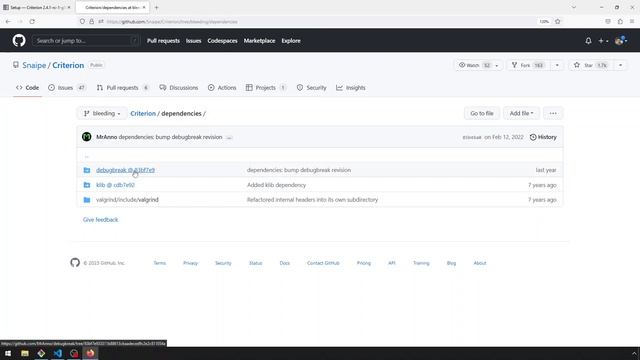Screen dimensions: 640x360
Task: Open a new browser tab
Action: click(156, 7)
